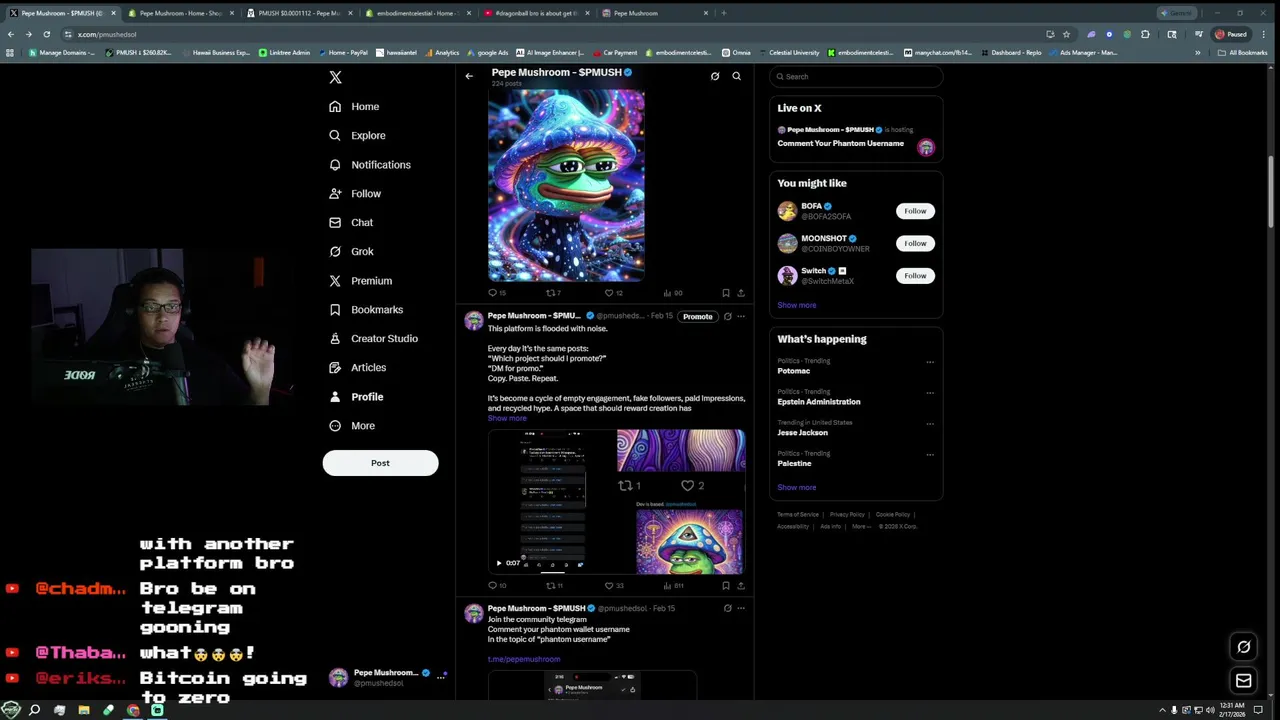
Task: Open Bookmarks in the sidebar
Action: coord(366,309)
